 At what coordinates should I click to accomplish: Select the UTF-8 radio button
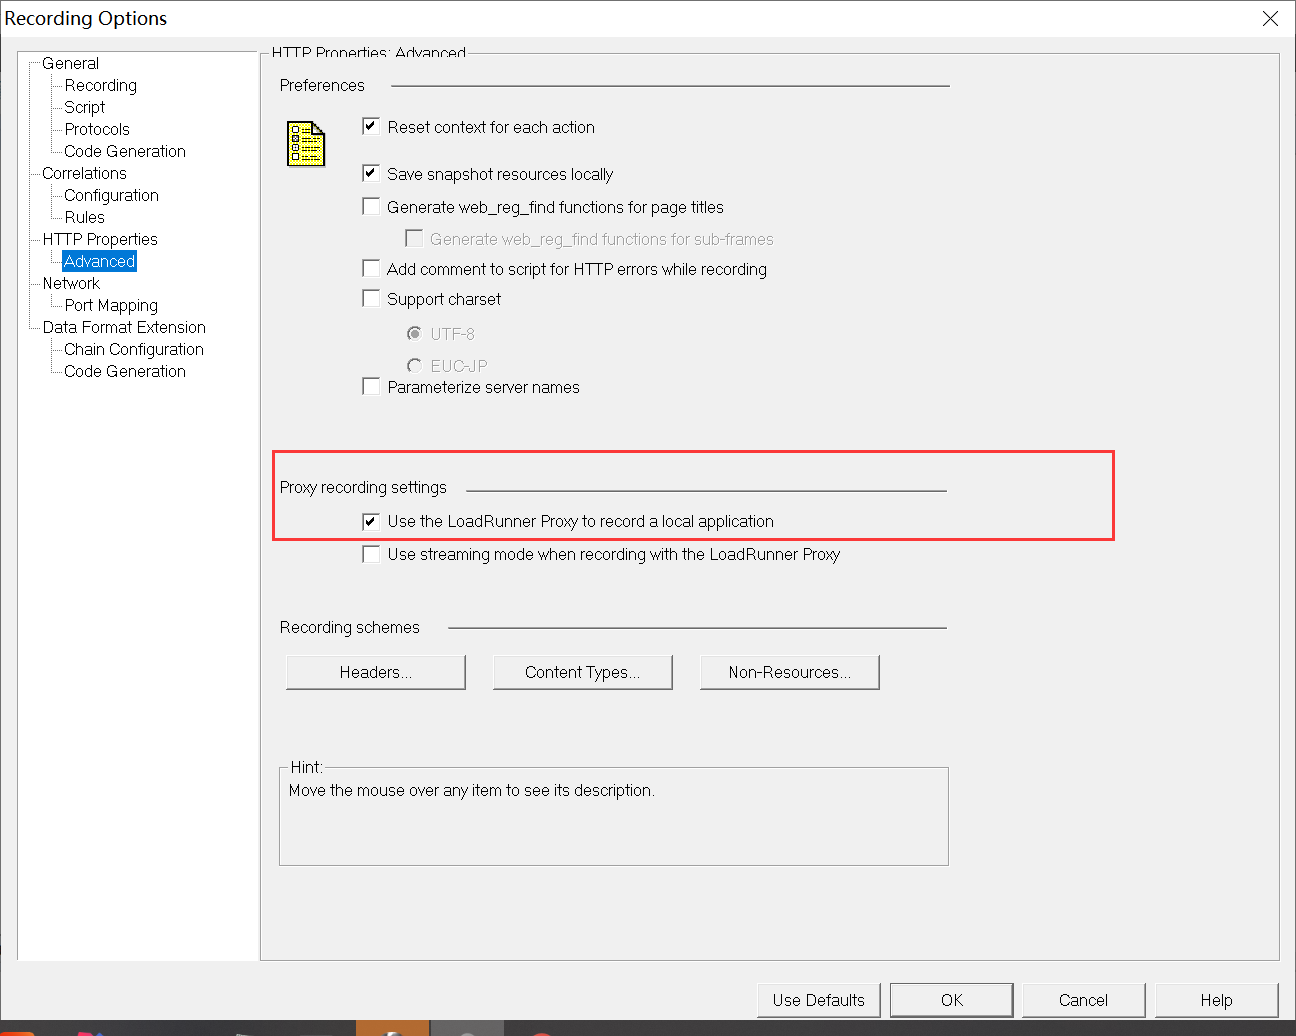pyautogui.click(x=414, y=333)
